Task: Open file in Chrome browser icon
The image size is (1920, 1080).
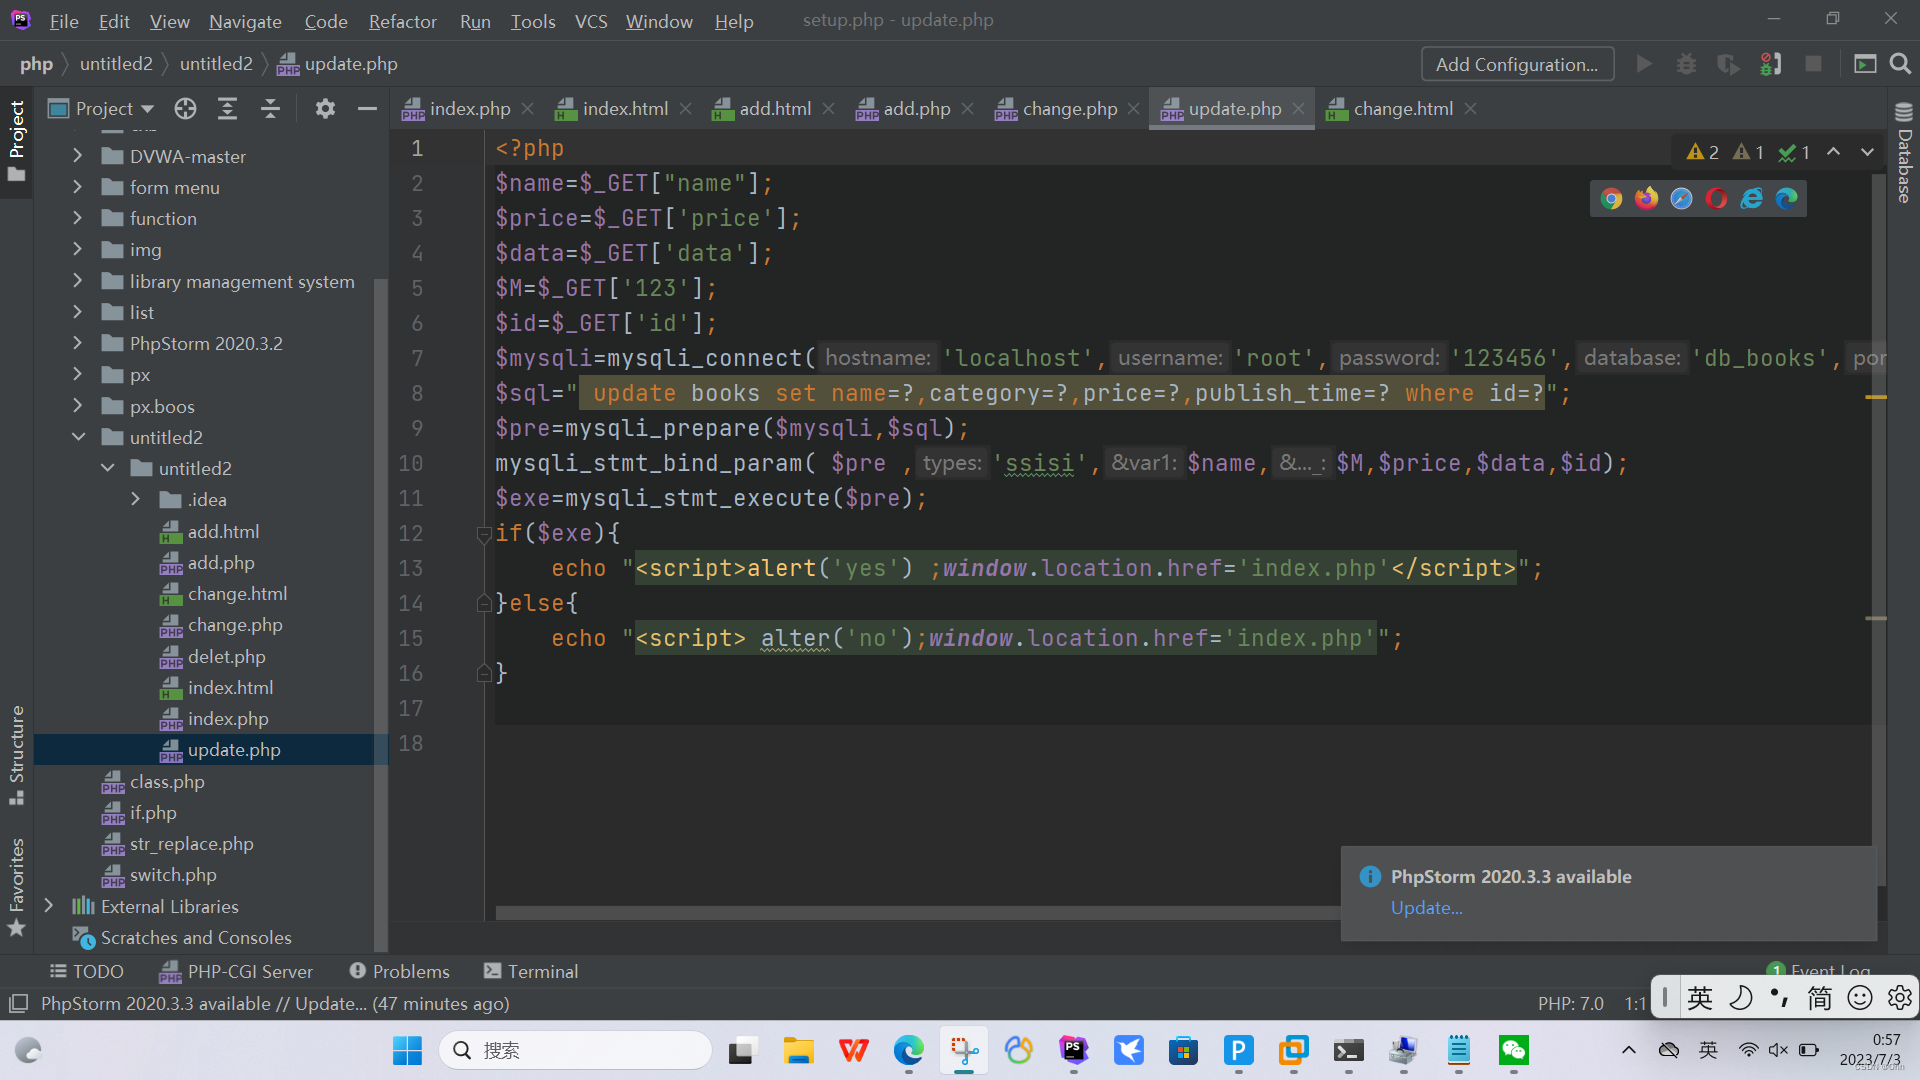Action: point(1611,199)
